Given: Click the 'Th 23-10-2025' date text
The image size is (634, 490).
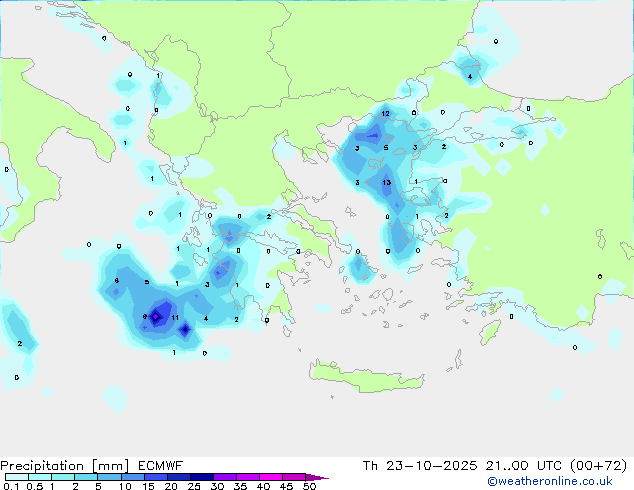Looking at the screenshot, I should click(x=420, y=466).
